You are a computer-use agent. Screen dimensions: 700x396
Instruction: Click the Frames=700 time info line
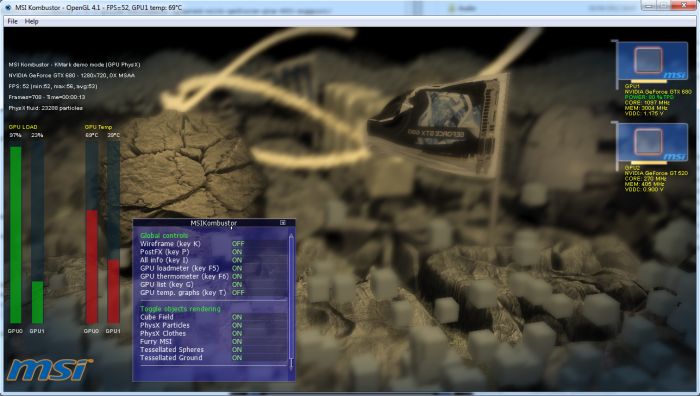coord(46,97)
